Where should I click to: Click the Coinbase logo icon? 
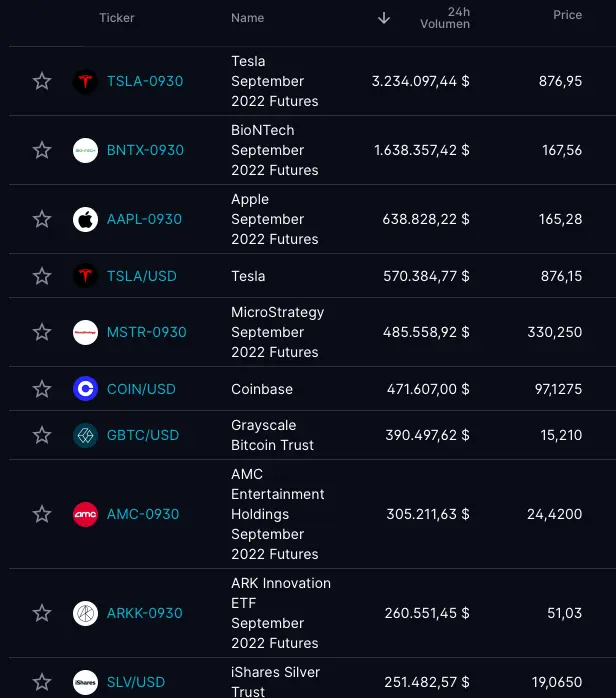[x=85, y=389]
